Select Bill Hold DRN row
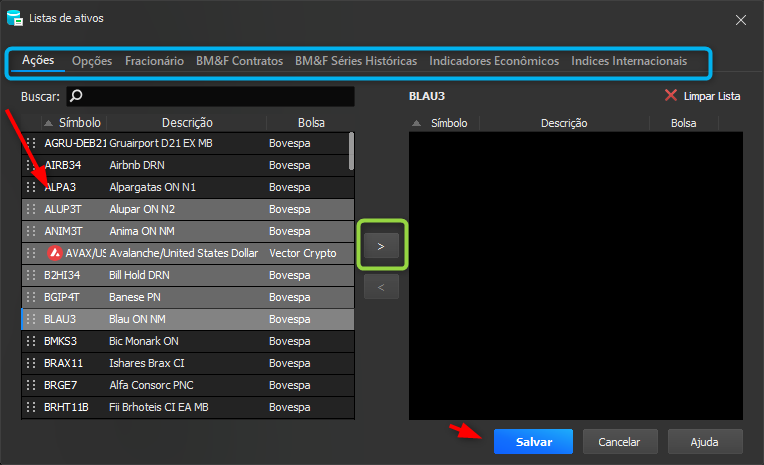764x465 pixels. tap(188, 275)
